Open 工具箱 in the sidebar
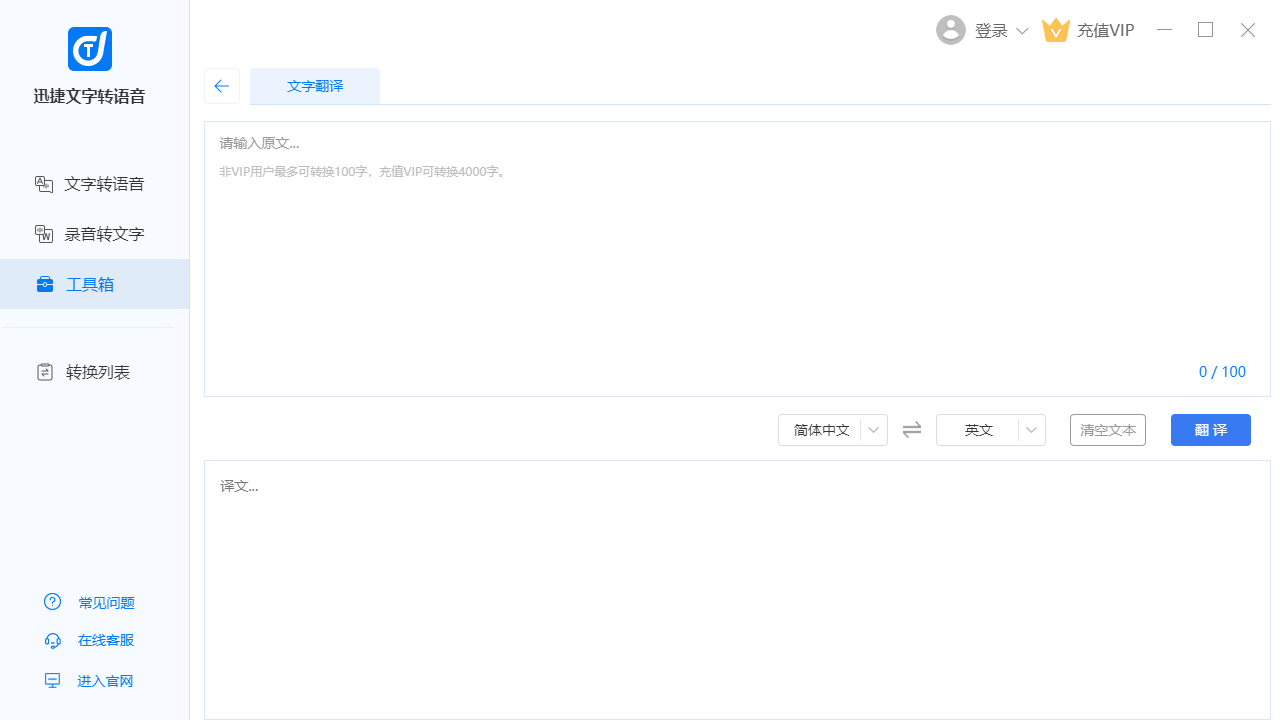Image resolution: width=1280 pixels, height=720 pixels. pos(94,284)
